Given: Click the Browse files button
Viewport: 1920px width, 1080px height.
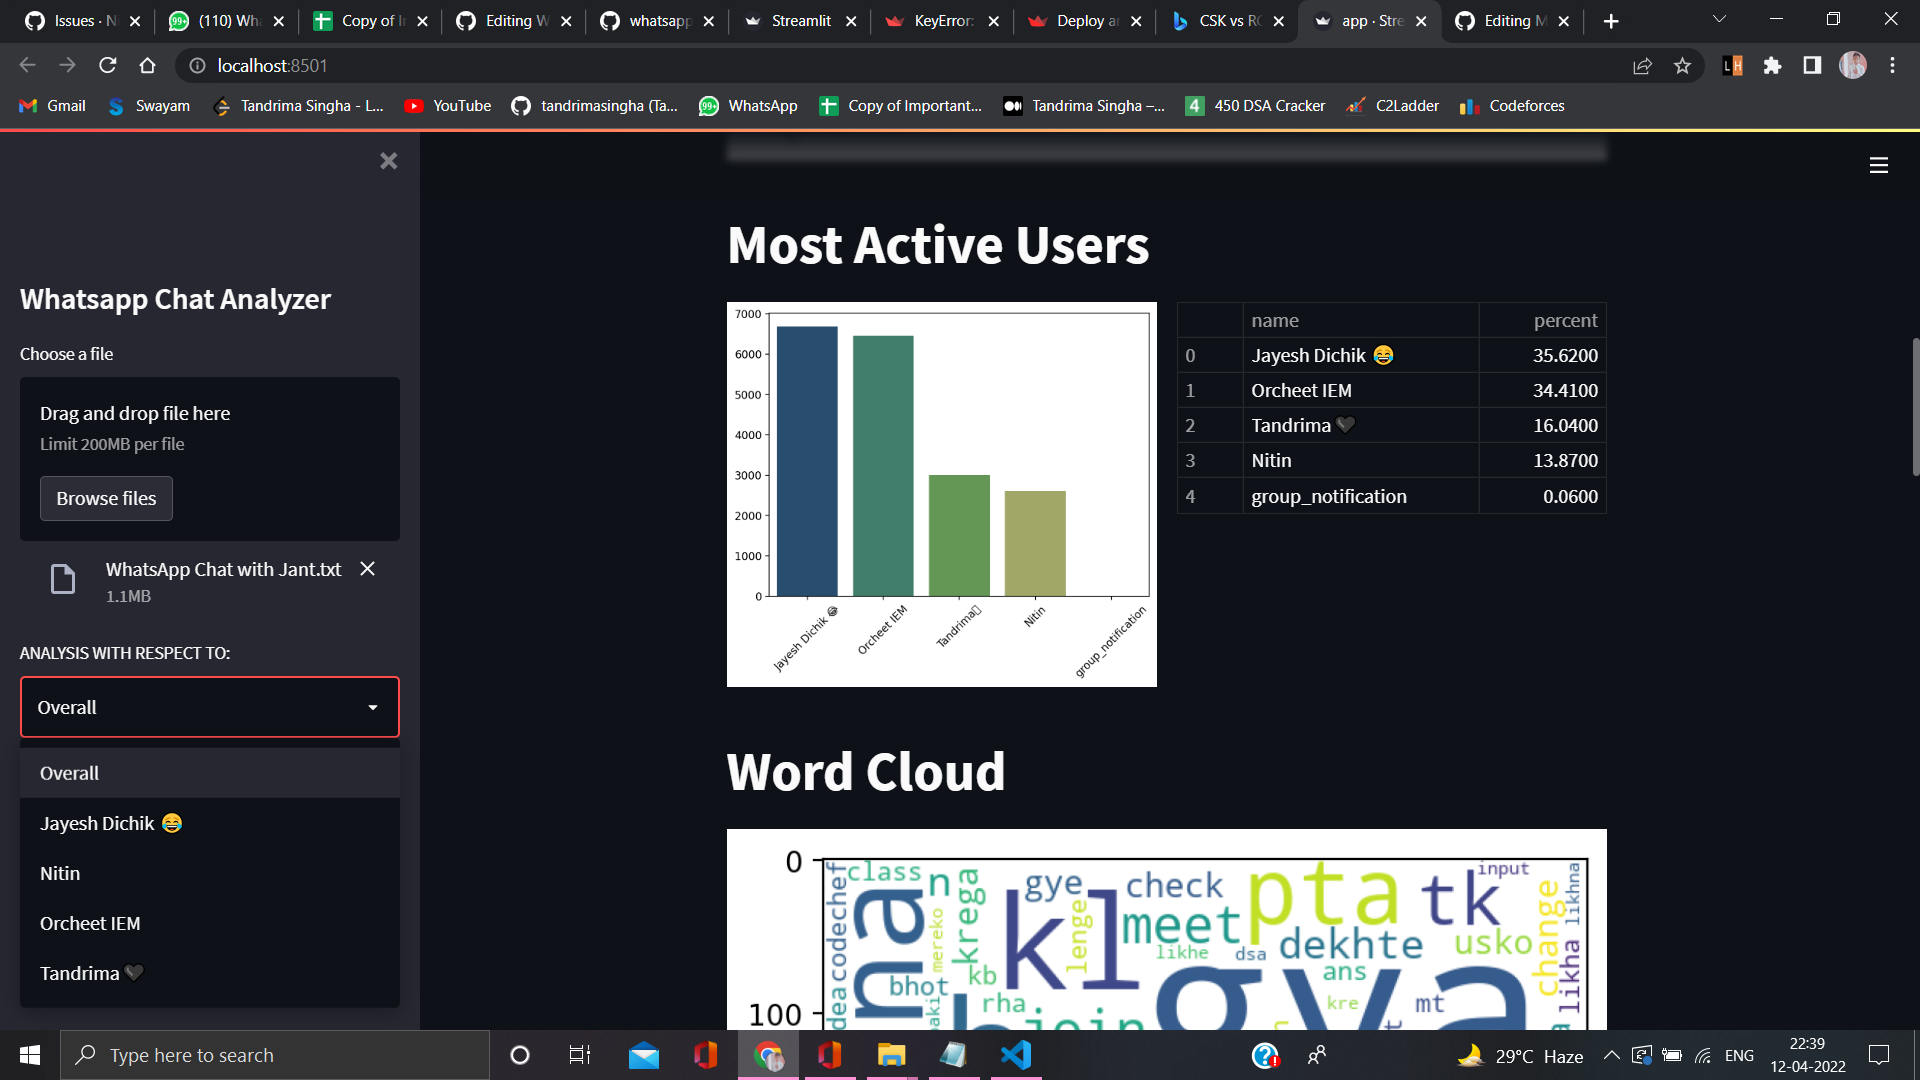Looking at the screenshot, I should click(x=106, y=498).
